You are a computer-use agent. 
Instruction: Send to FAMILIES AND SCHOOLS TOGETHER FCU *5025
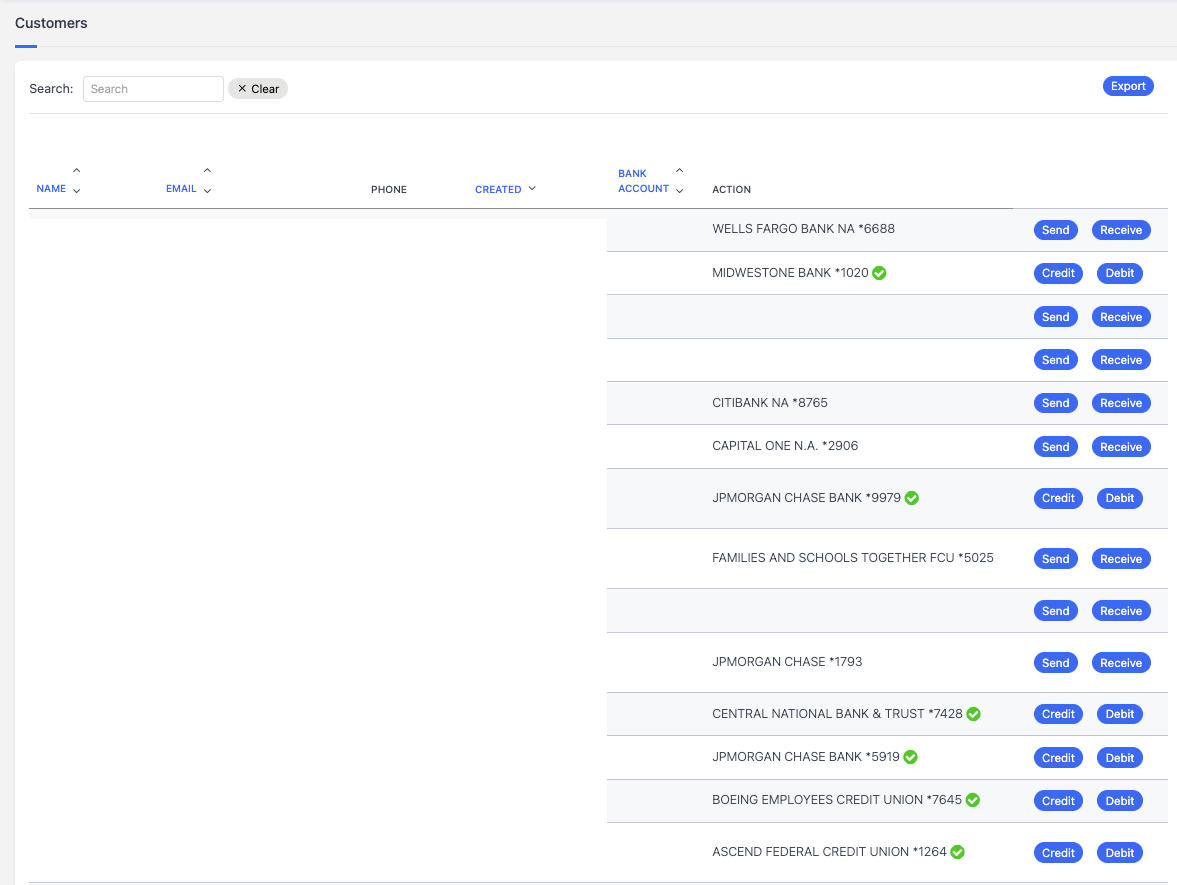[1055, 558]
